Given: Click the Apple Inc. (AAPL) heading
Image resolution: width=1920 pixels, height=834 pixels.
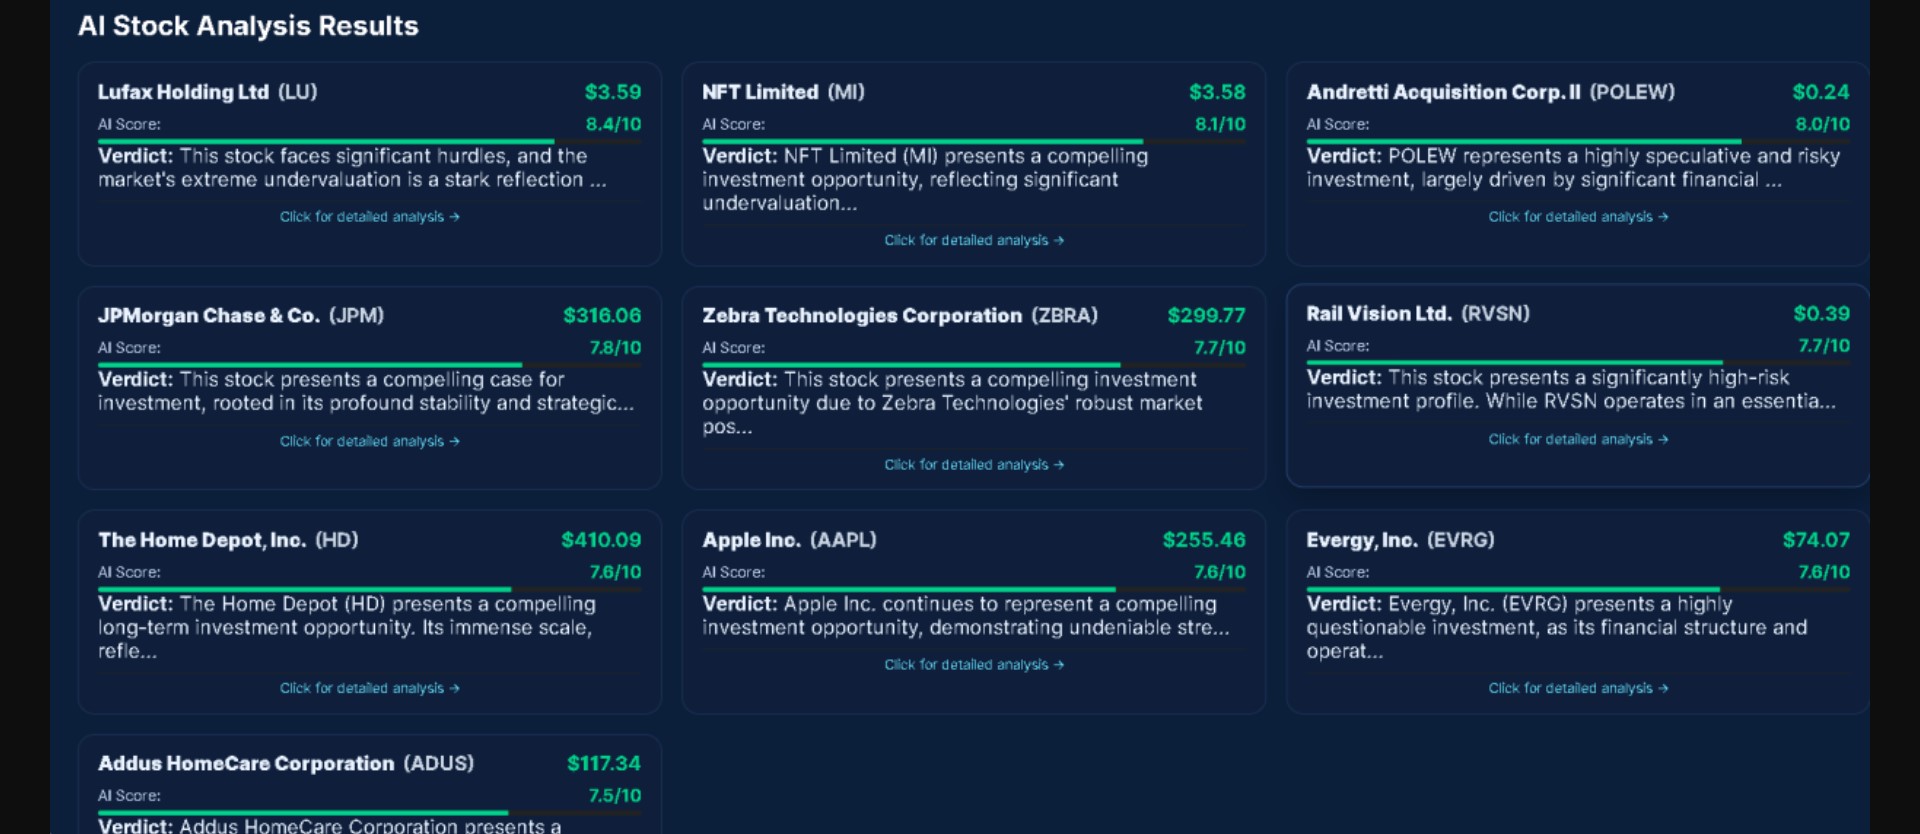Looking at the screenshot, I should [788, 540].
